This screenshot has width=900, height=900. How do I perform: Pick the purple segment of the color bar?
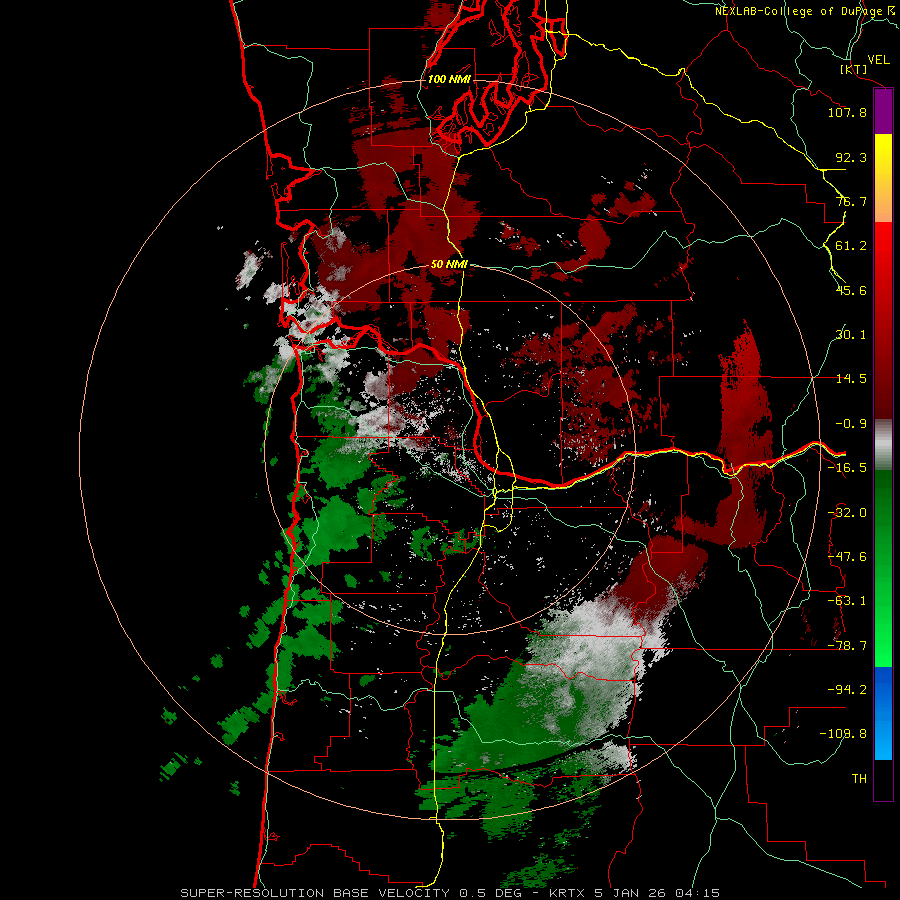883,111
